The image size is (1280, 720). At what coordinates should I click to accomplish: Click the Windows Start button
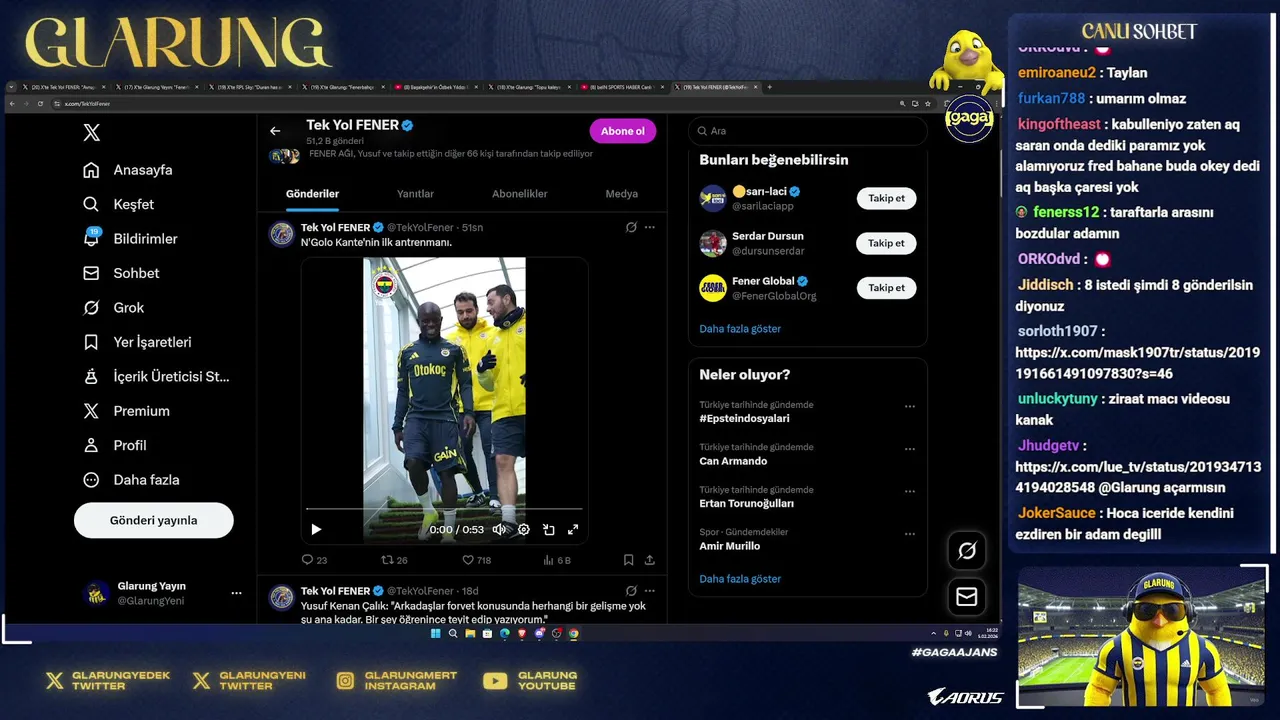tap(436, 633)
